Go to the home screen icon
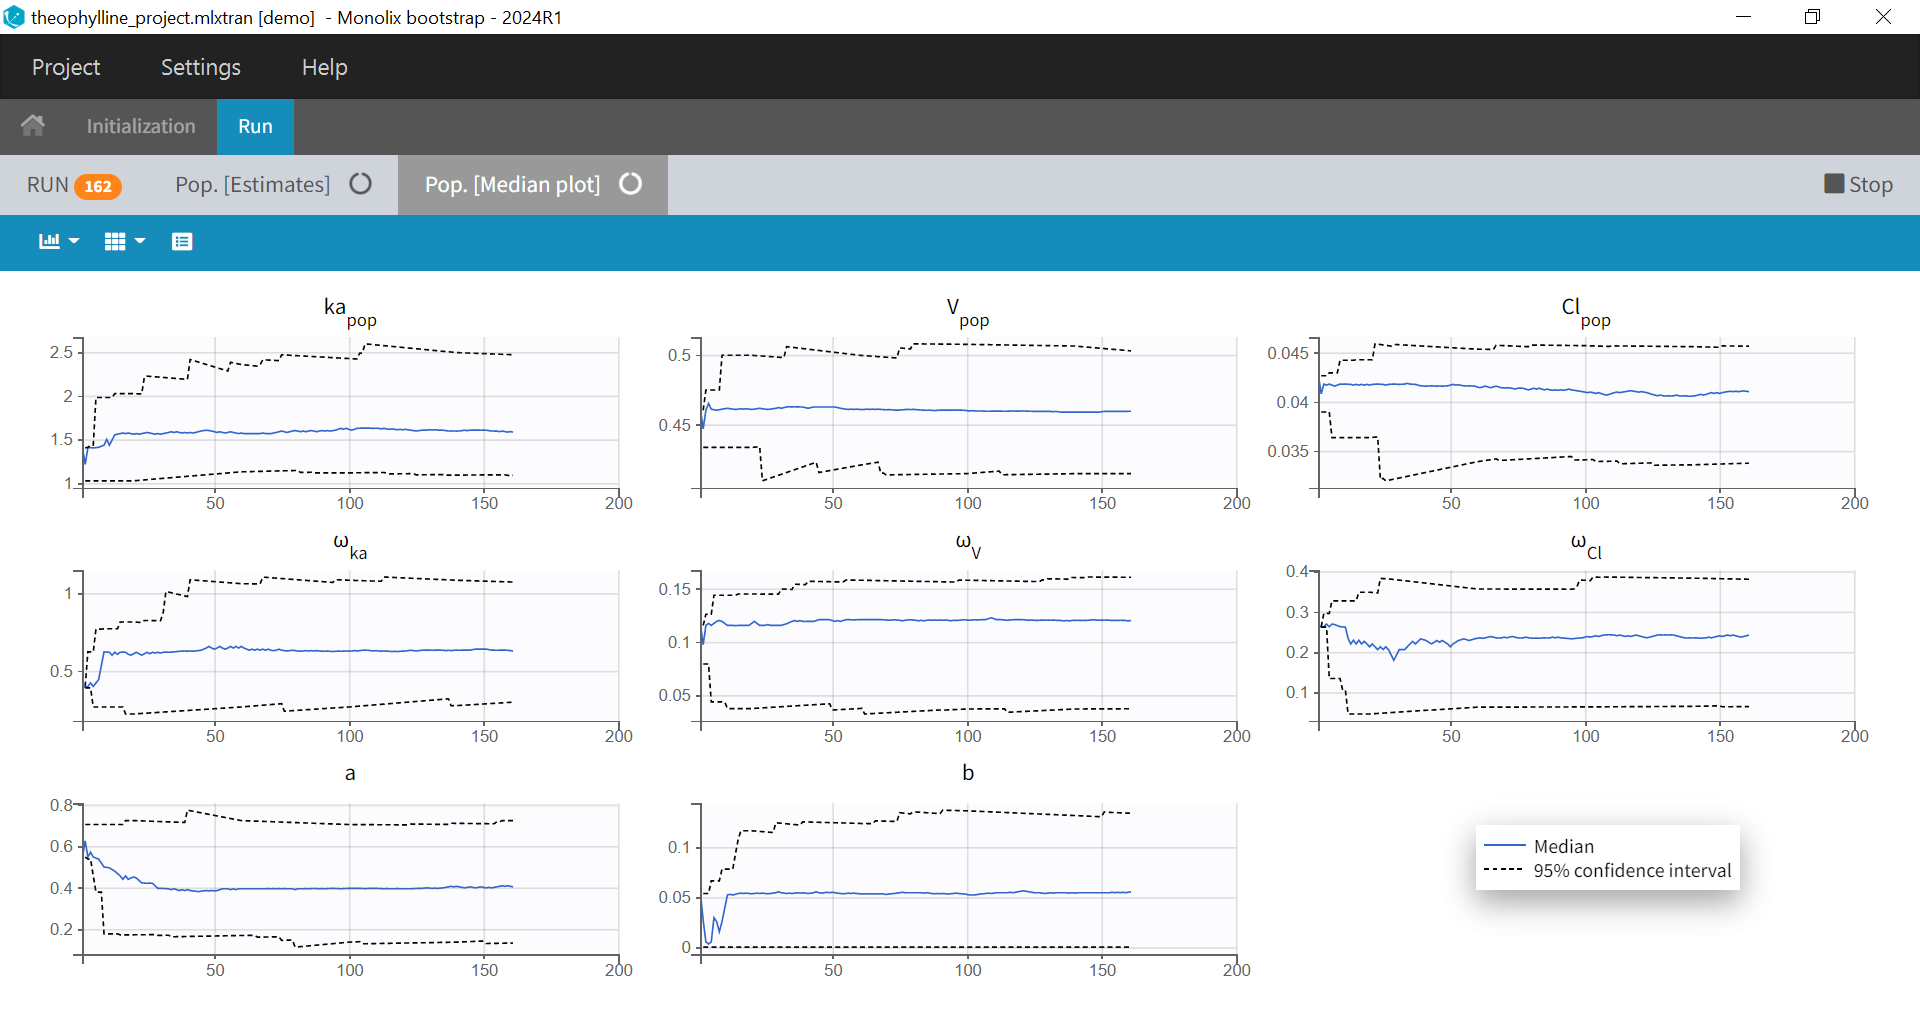1920x1020 pixels. pyautogui.click(x=33, y=126)
